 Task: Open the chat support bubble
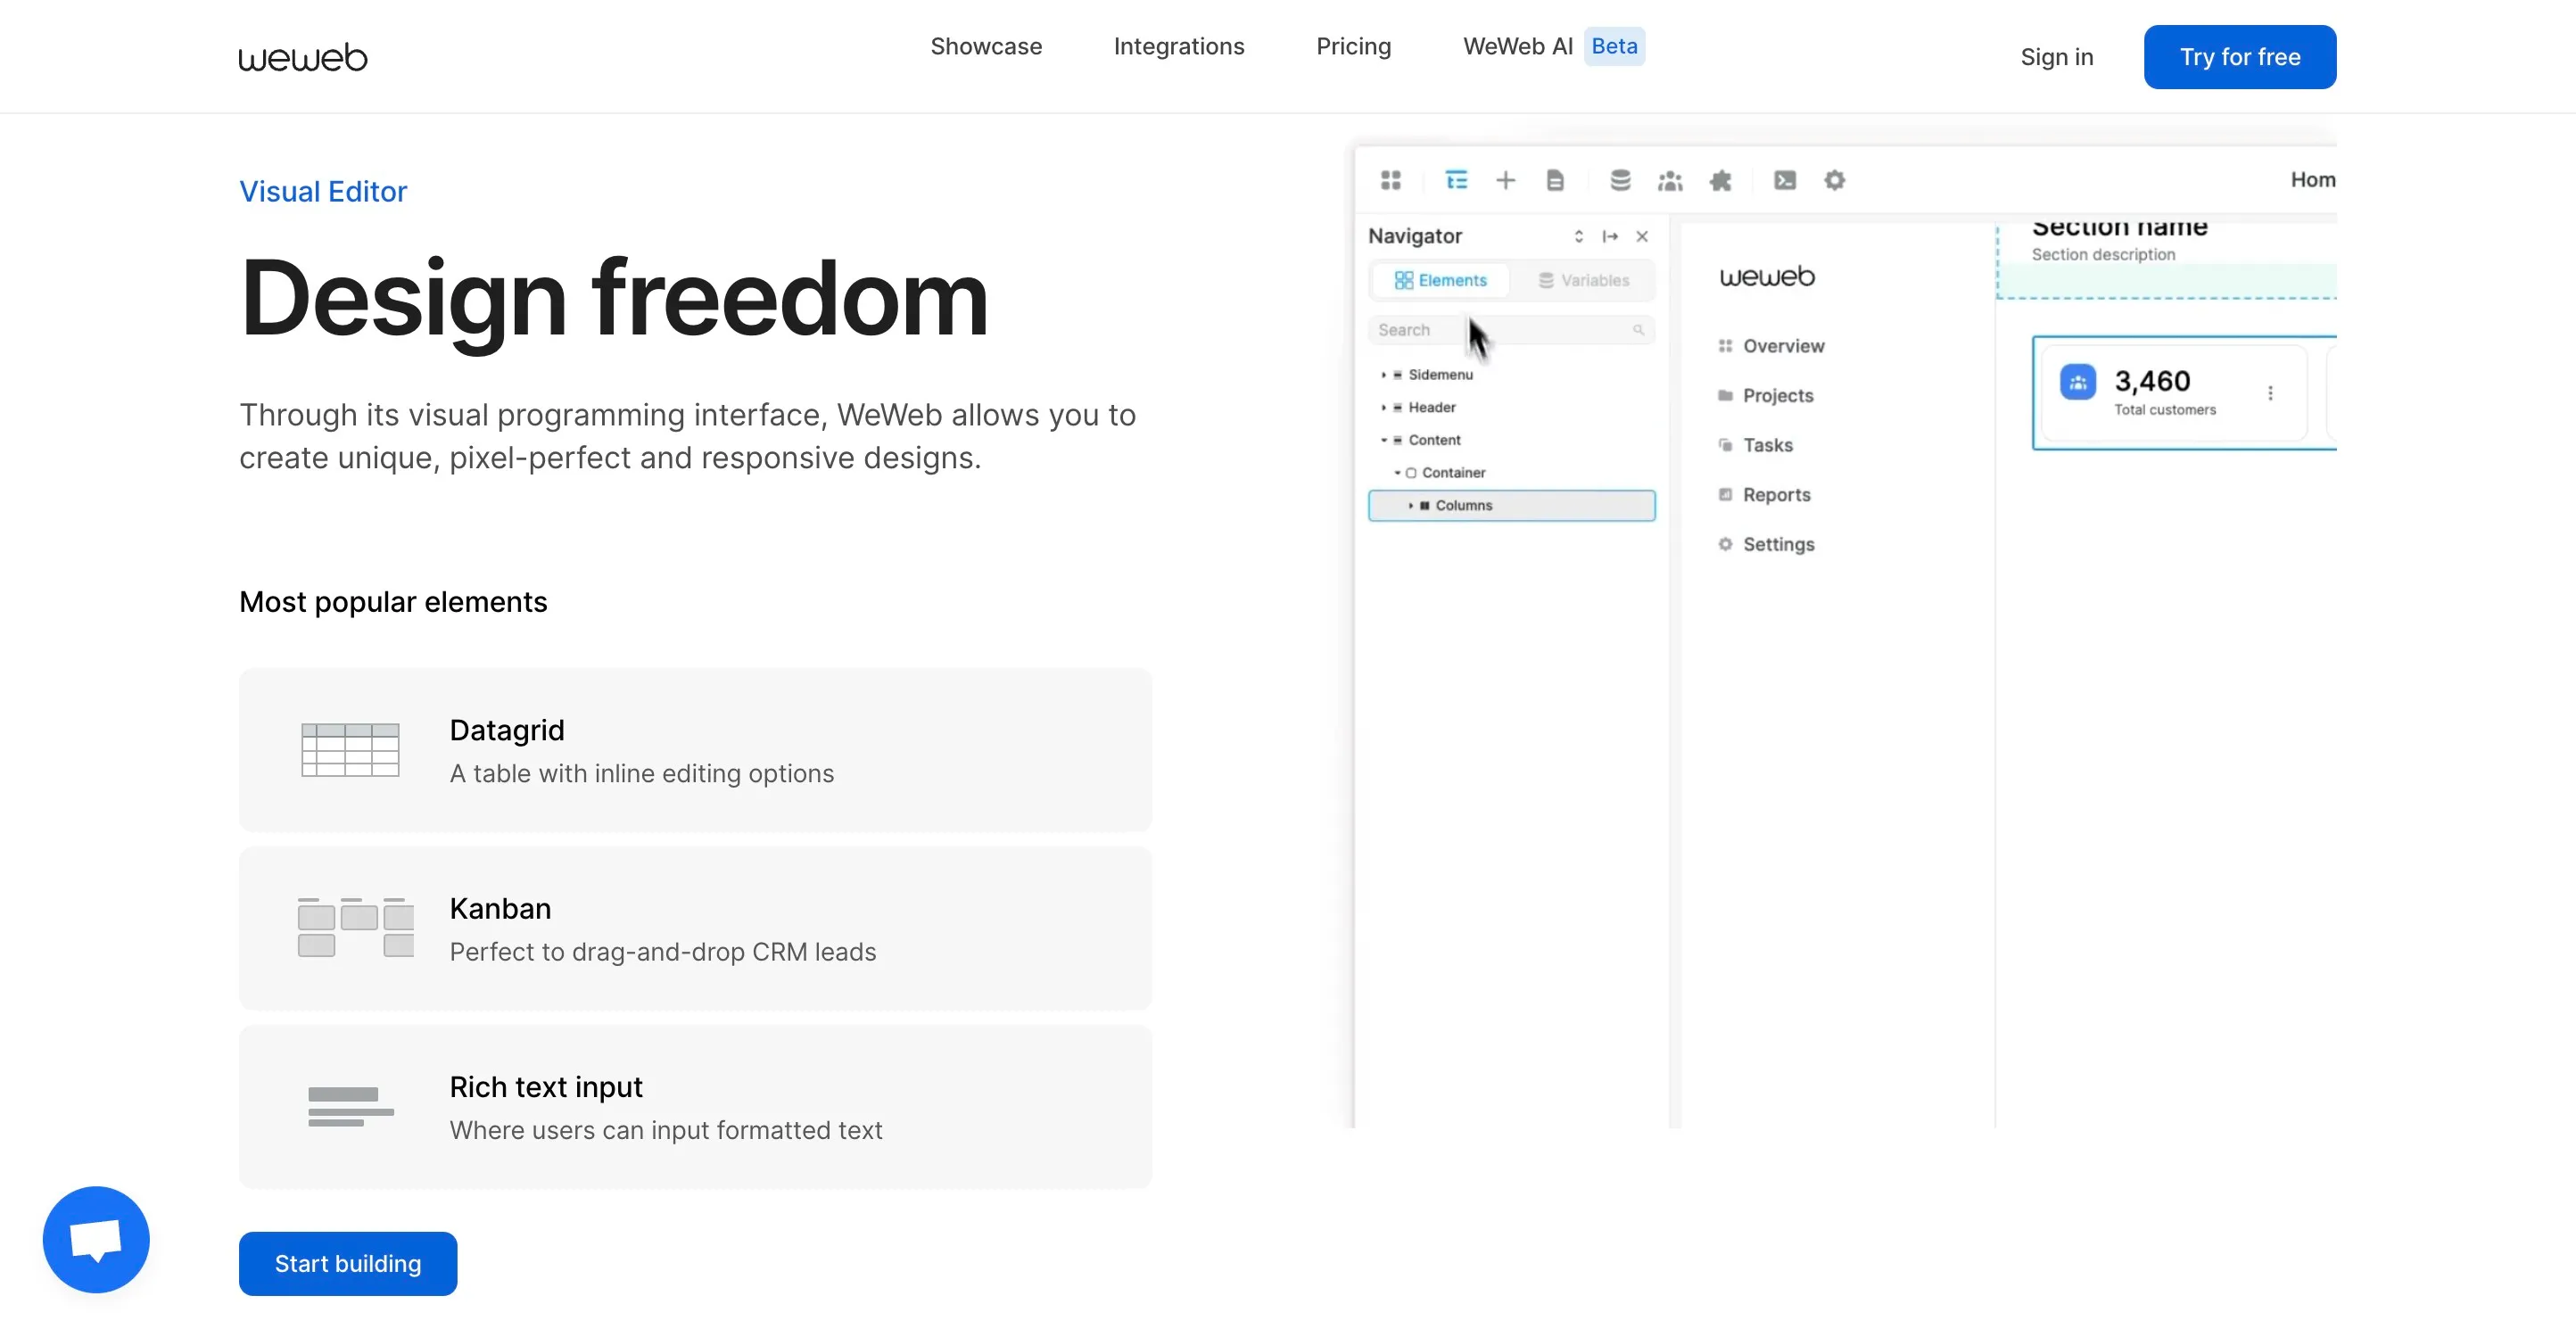96,1239
